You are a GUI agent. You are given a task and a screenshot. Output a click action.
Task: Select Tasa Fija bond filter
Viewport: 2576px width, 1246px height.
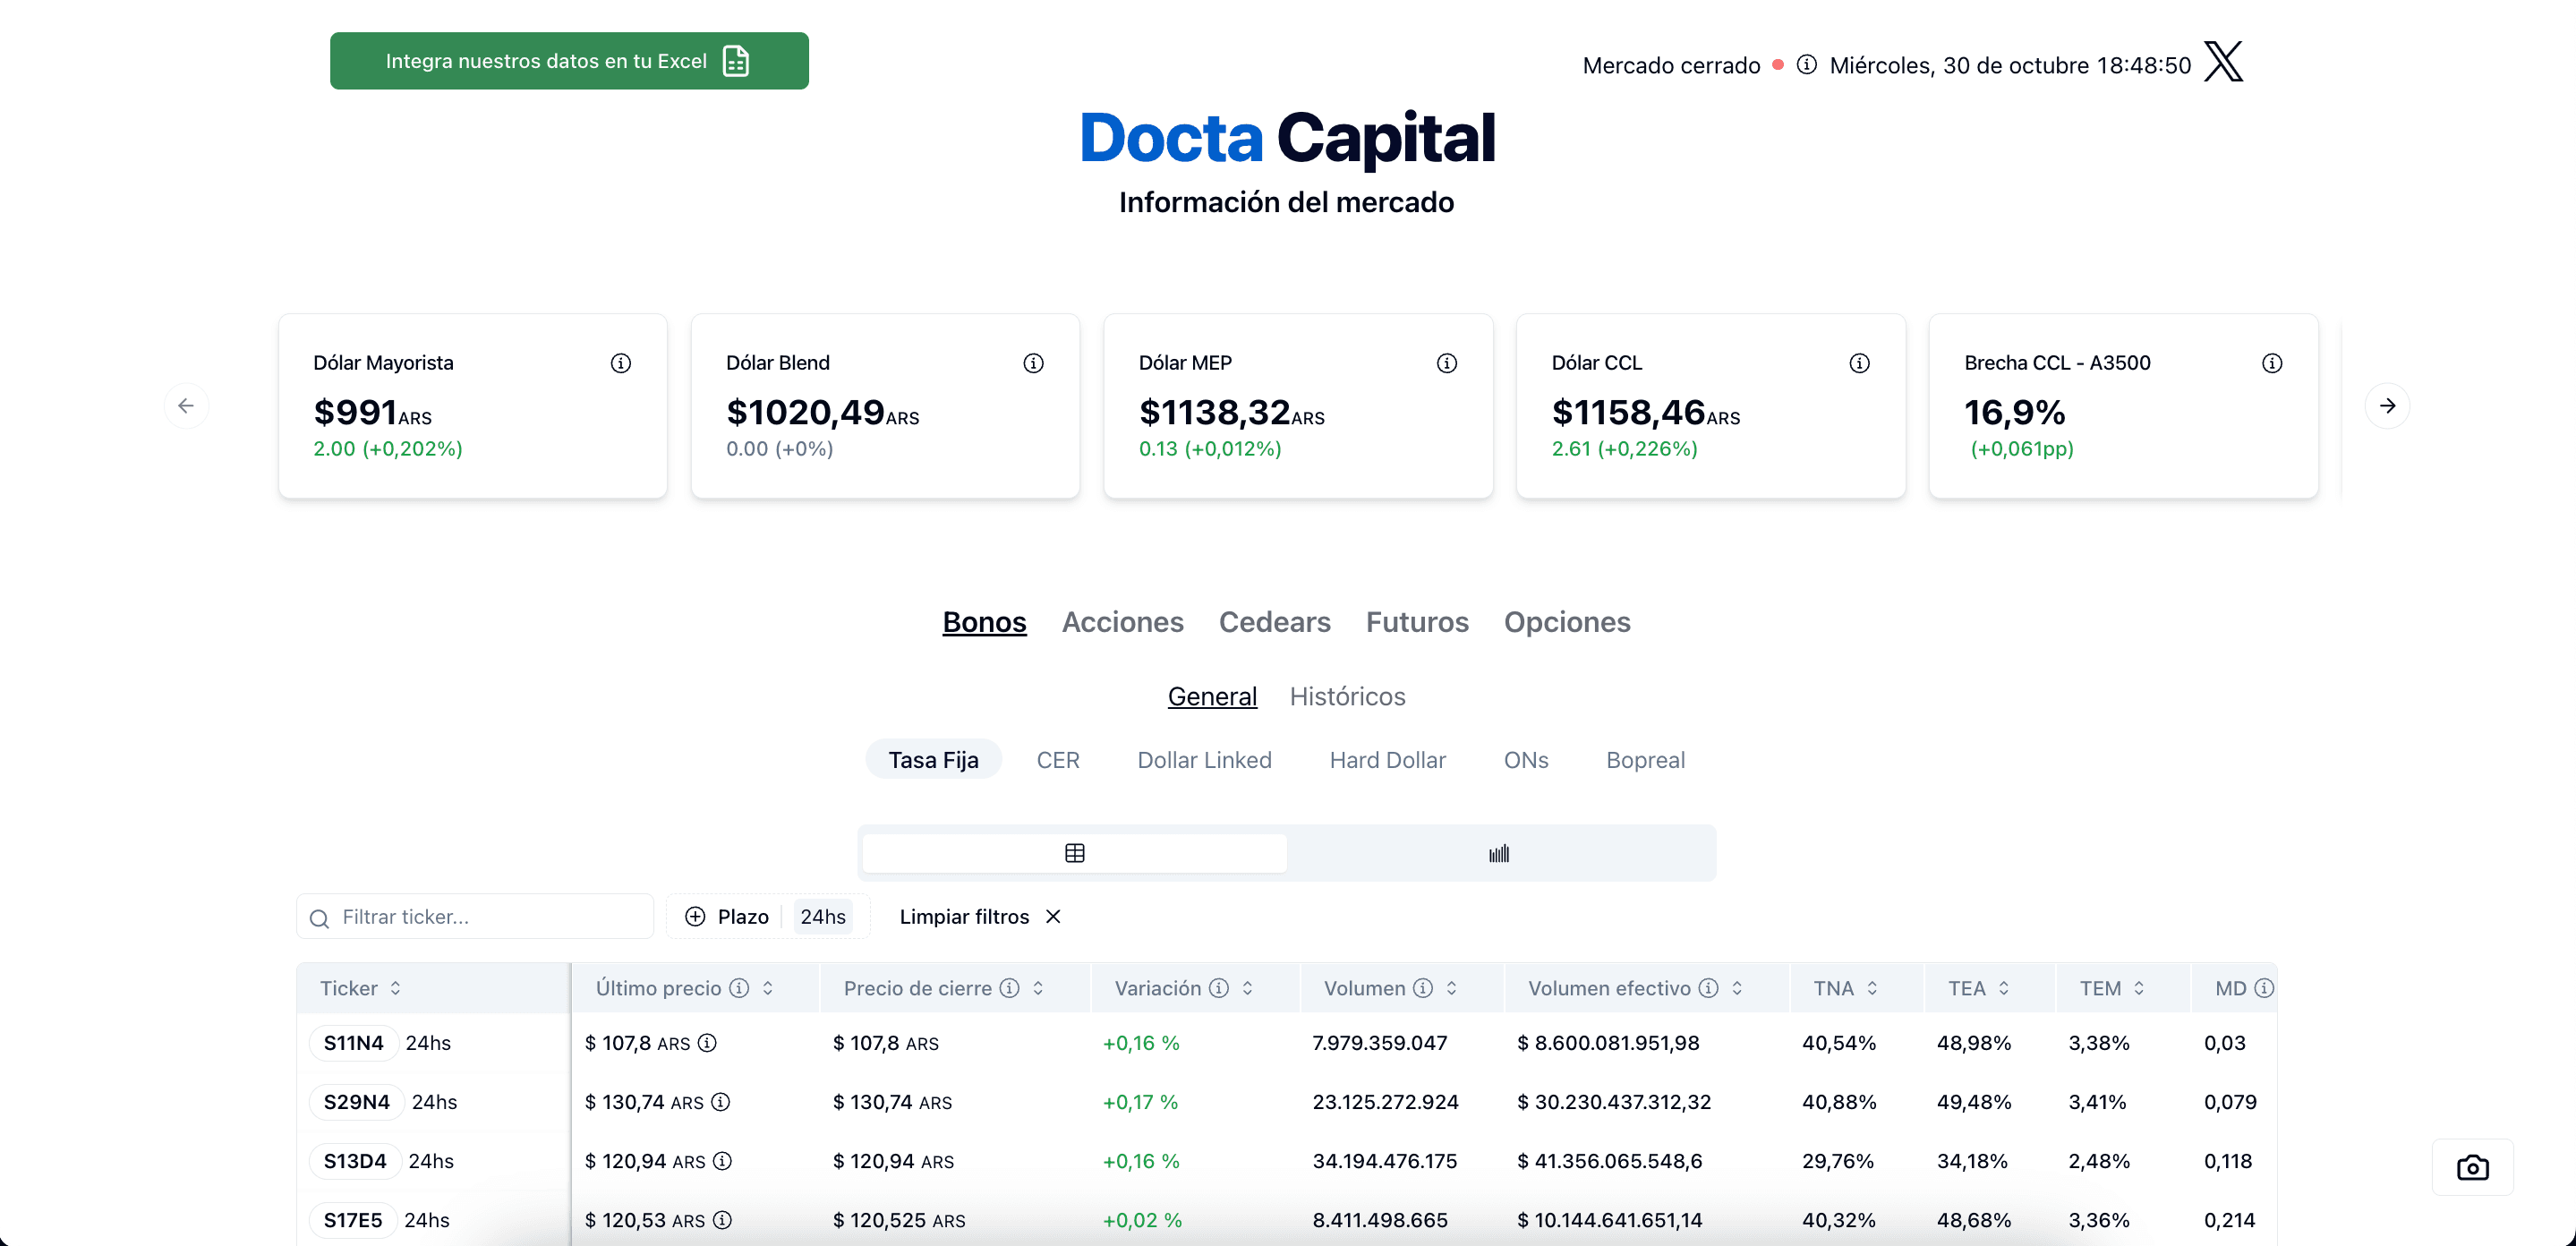tap(933, 760)
